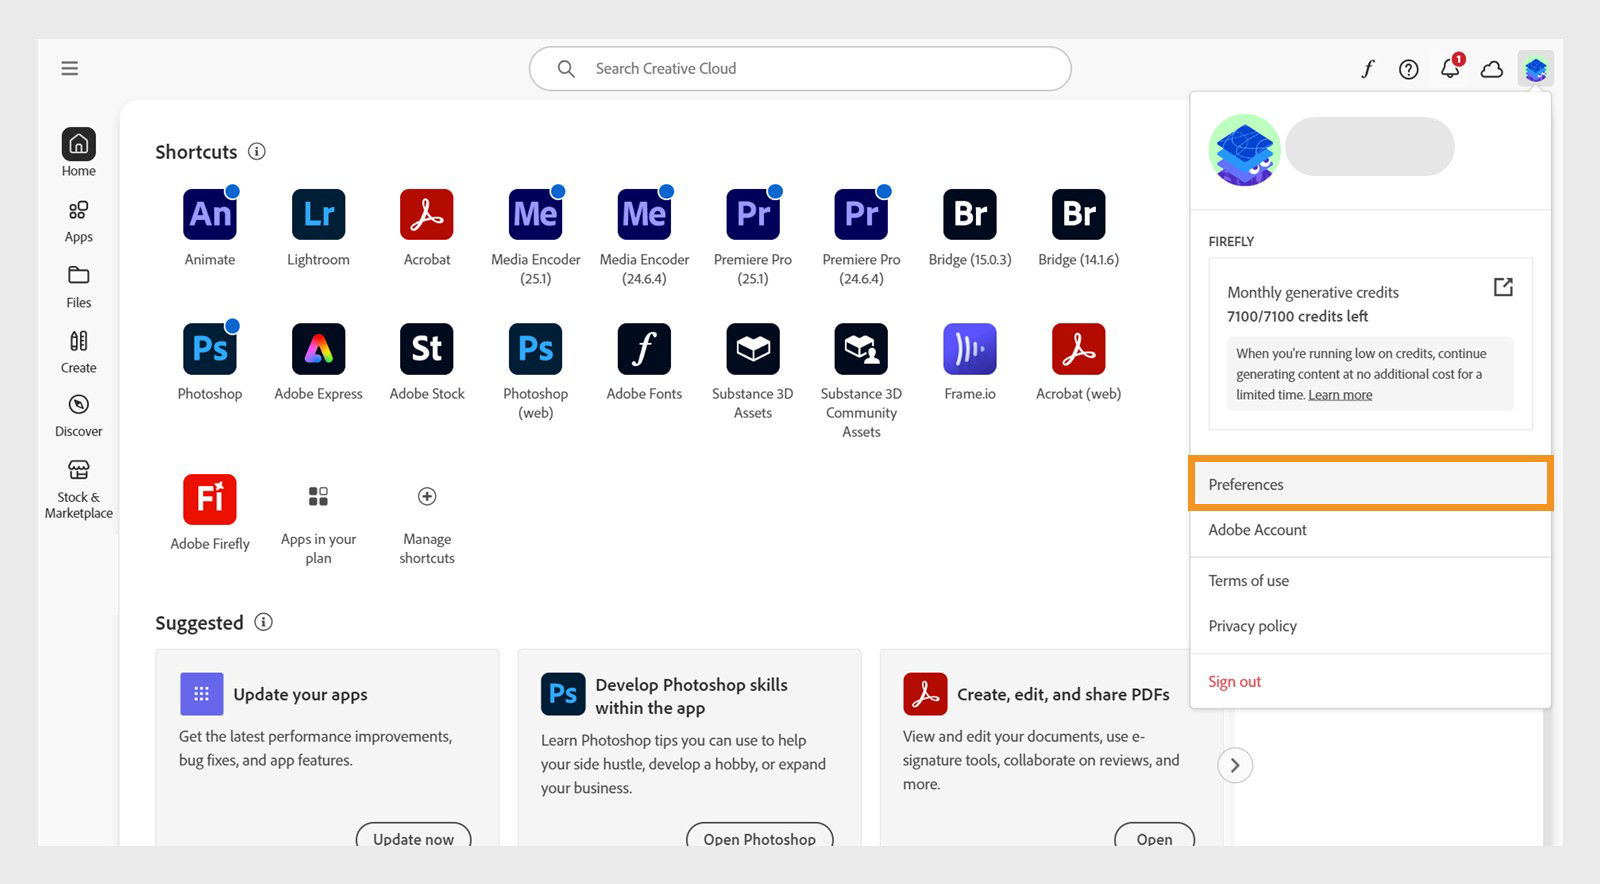Open the hamburger menu icon
1600x884 pixels.
click(x=69, y=68)
